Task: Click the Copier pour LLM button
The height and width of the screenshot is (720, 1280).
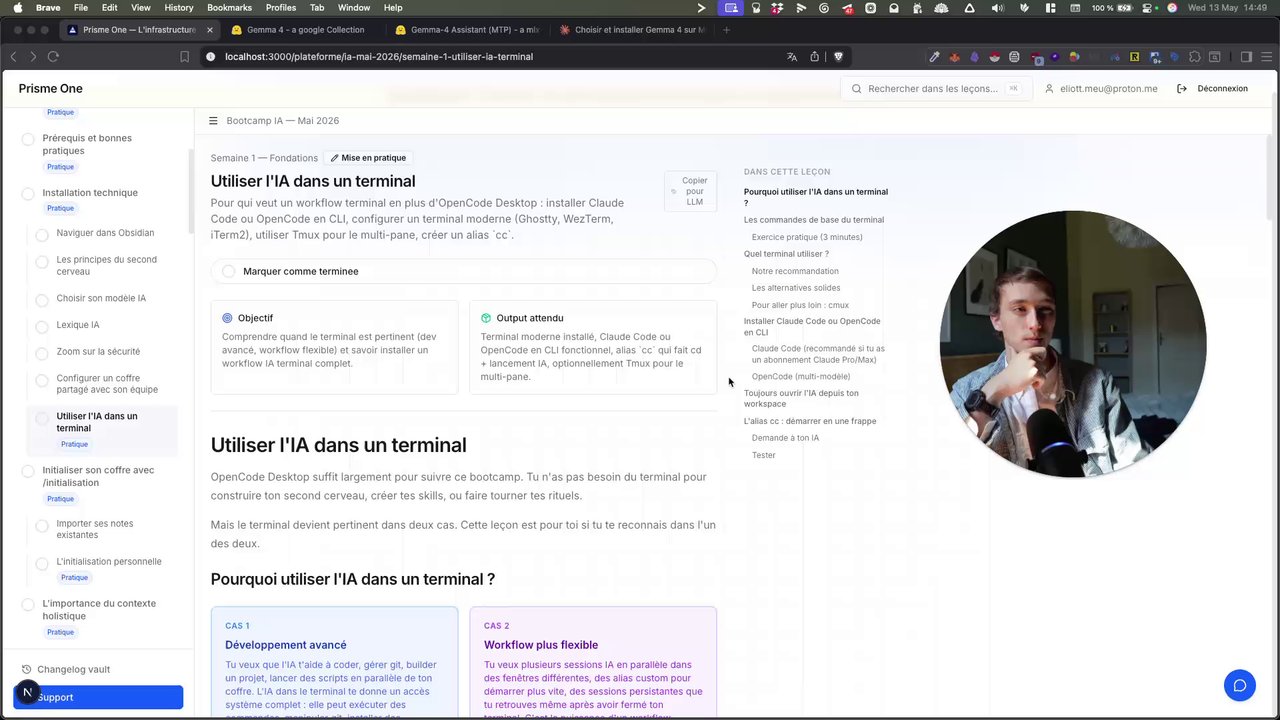Action: click(x=690, y=191)
